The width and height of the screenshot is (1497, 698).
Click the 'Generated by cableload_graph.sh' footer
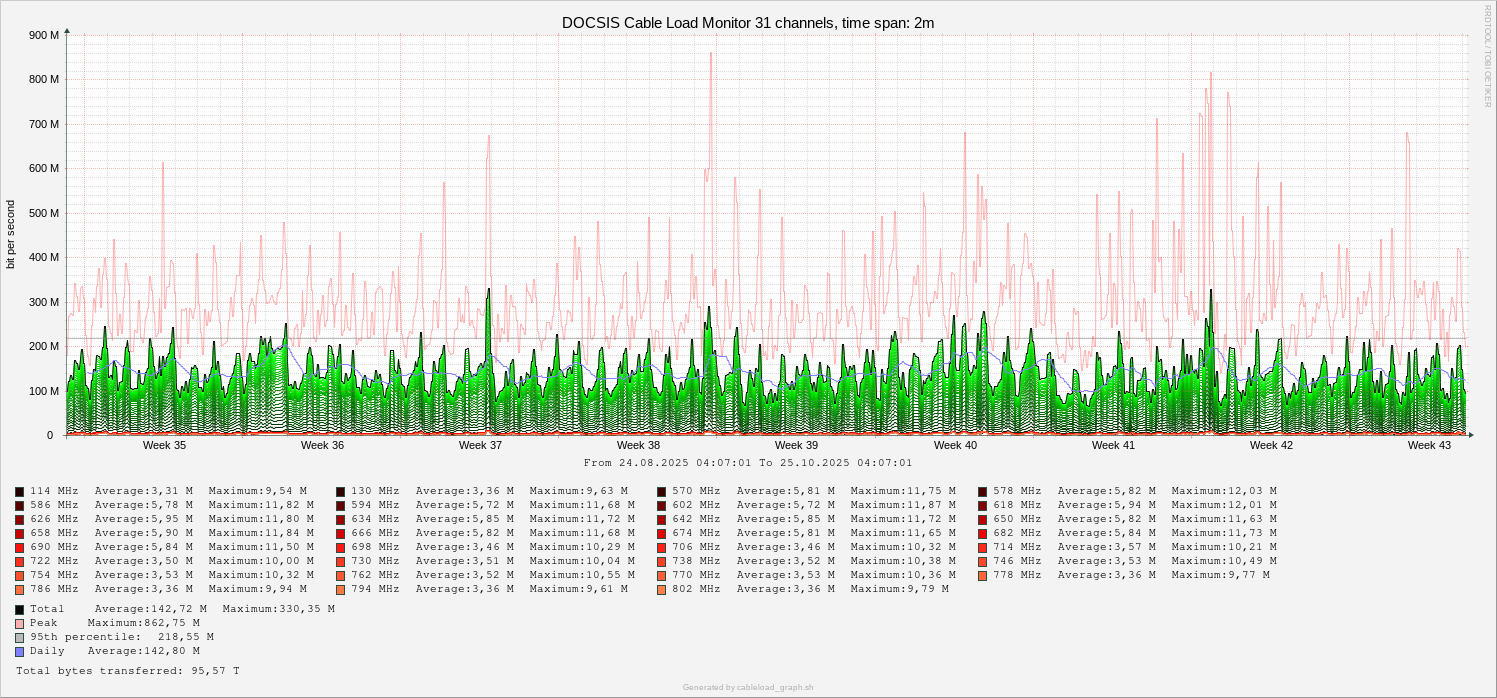tap(747, 687)
